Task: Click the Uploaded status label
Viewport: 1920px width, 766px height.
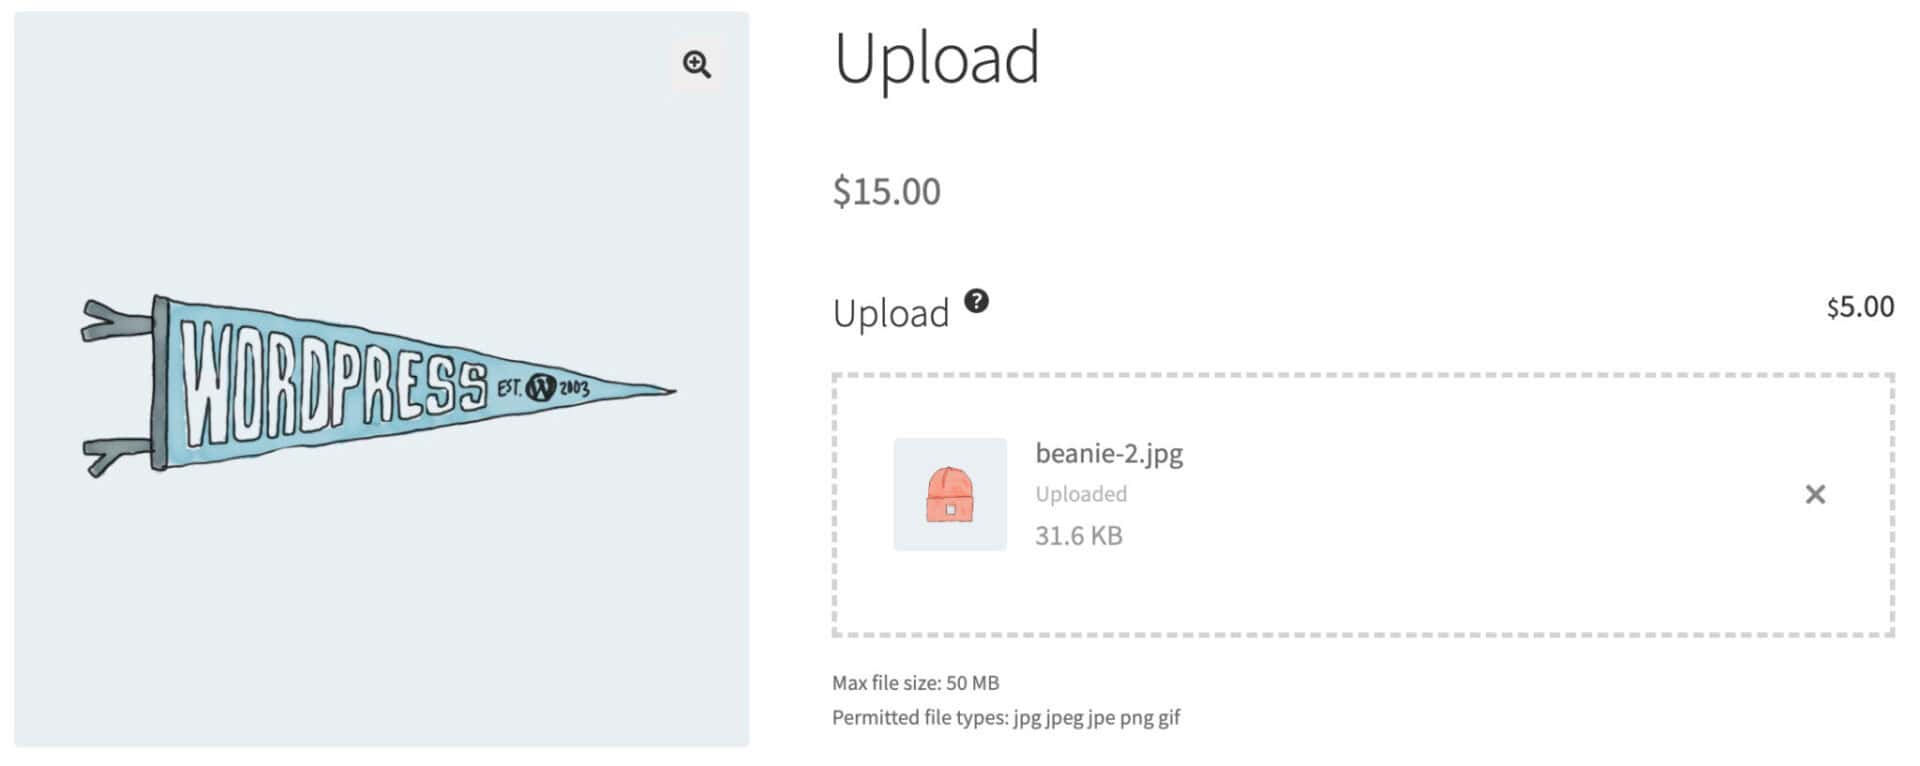Action: click(1080, 493)
